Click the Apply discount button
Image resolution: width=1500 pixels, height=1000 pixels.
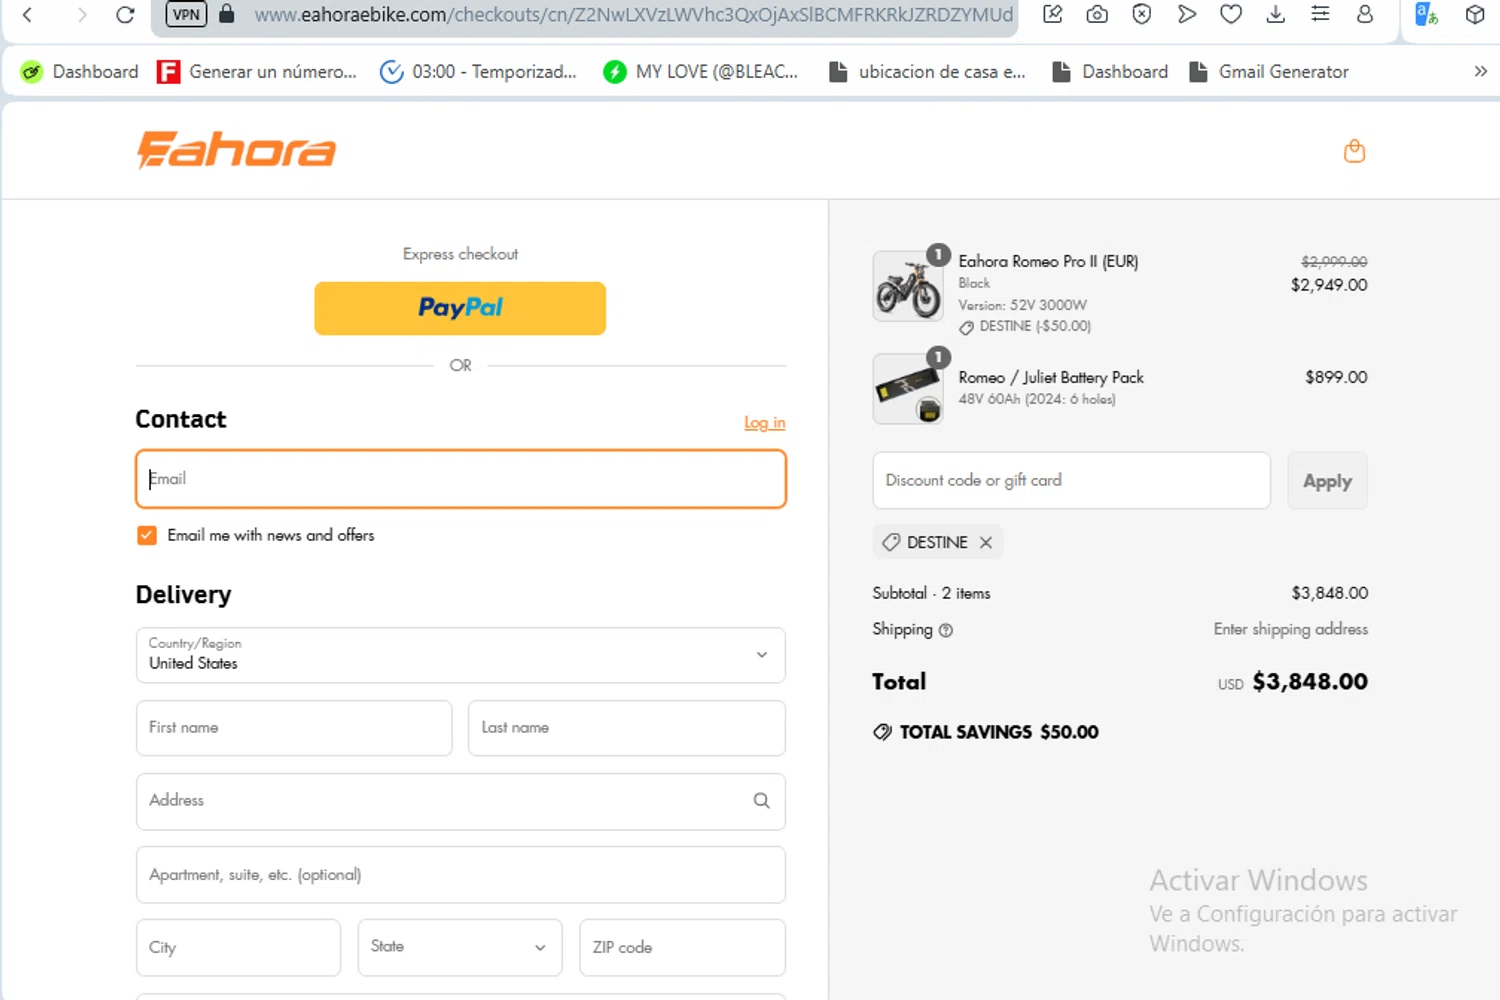click(x=1327, y=481)
